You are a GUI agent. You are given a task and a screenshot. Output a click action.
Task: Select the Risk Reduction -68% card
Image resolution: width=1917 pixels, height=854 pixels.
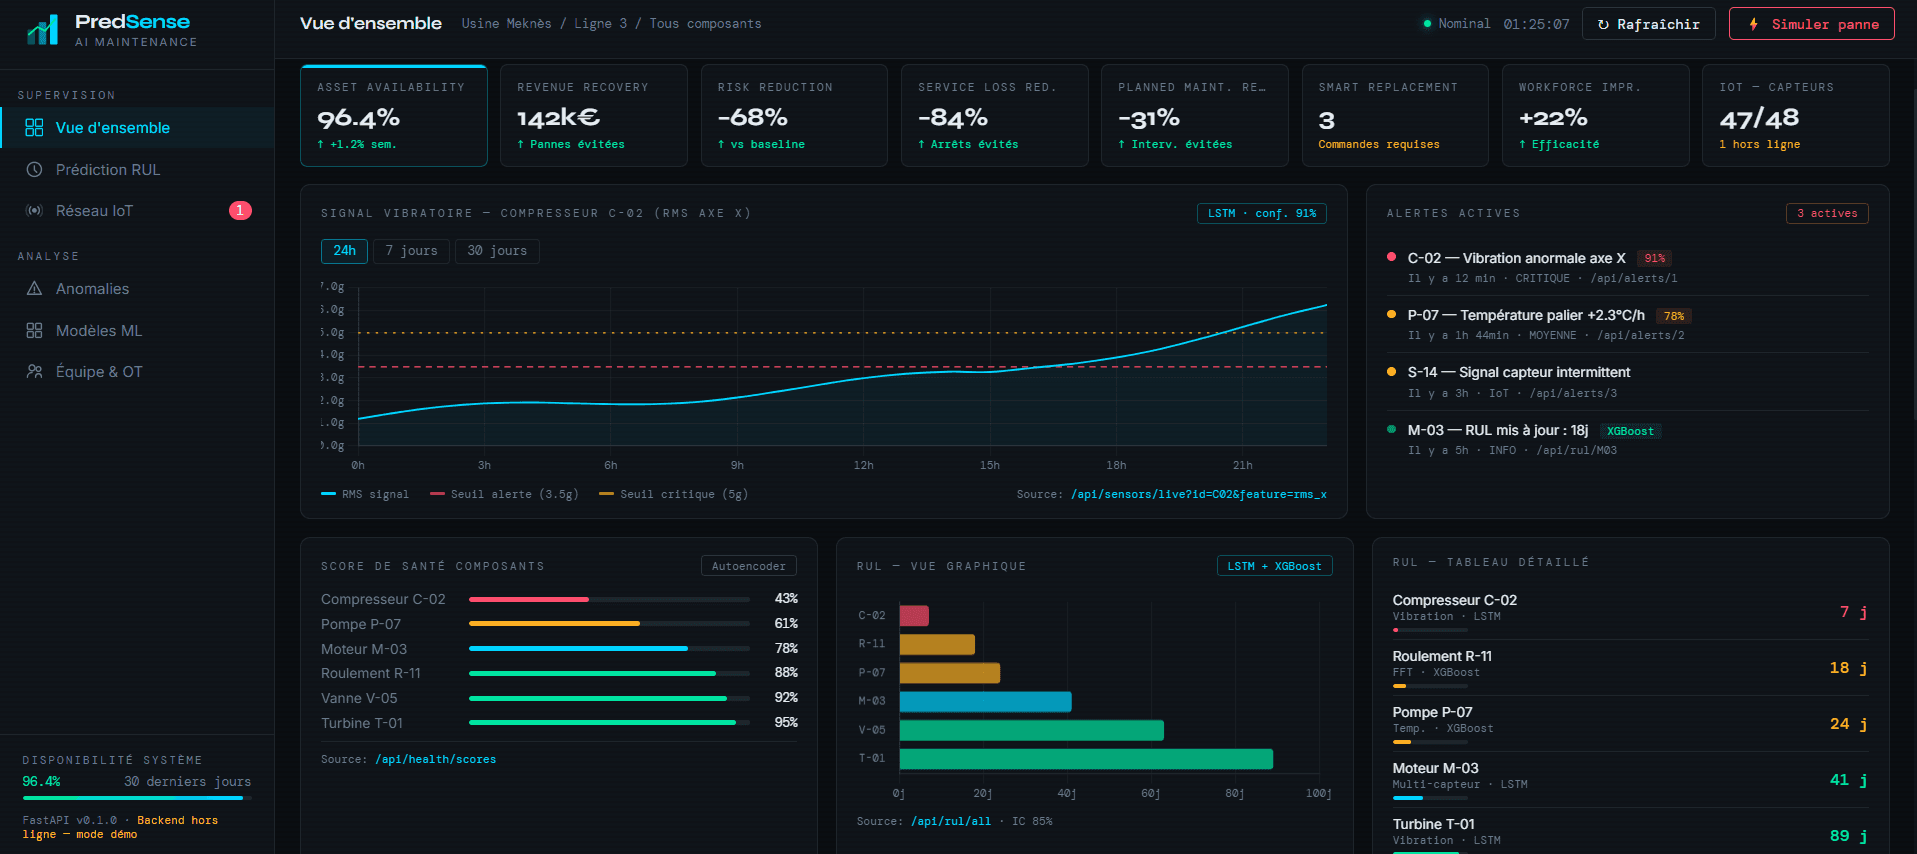pyautogui.click(x=794, y=115)
